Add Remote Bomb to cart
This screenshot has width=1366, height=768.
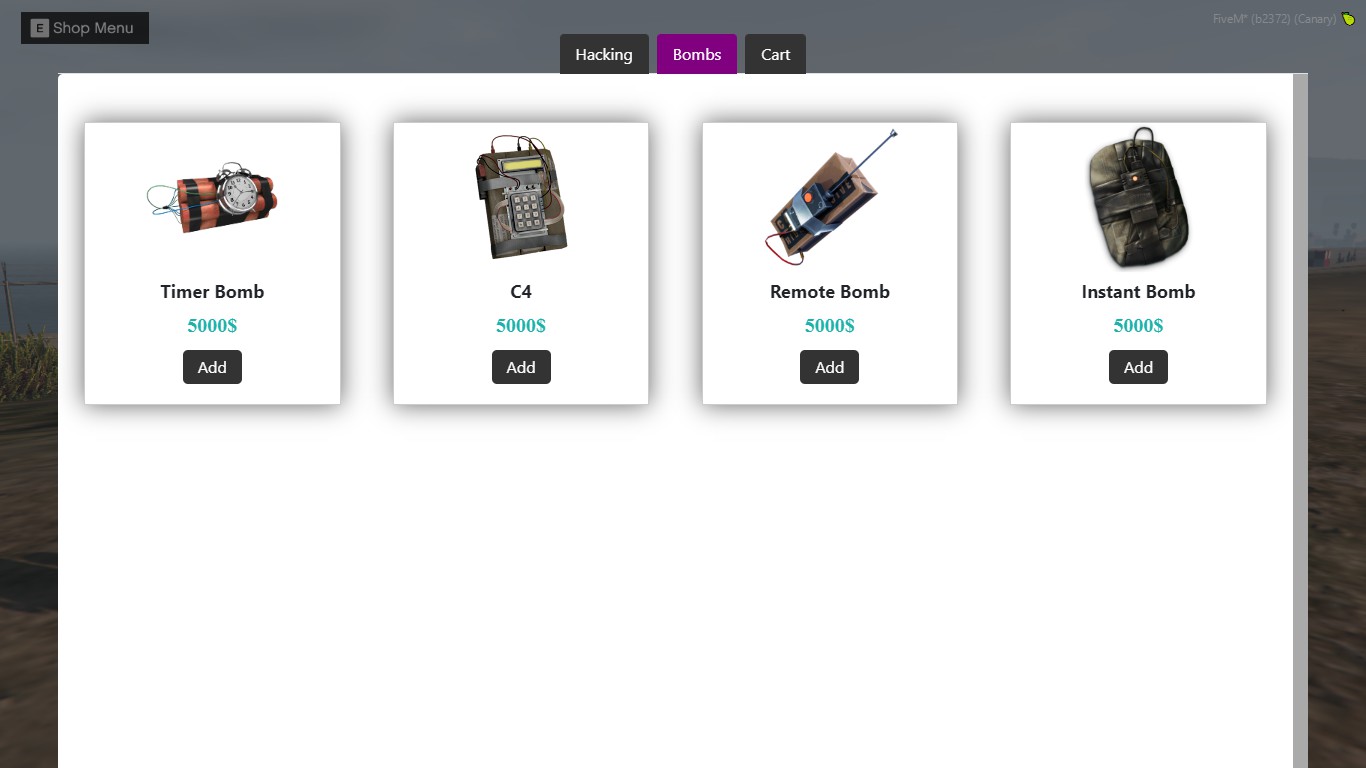tap(829, 367)
